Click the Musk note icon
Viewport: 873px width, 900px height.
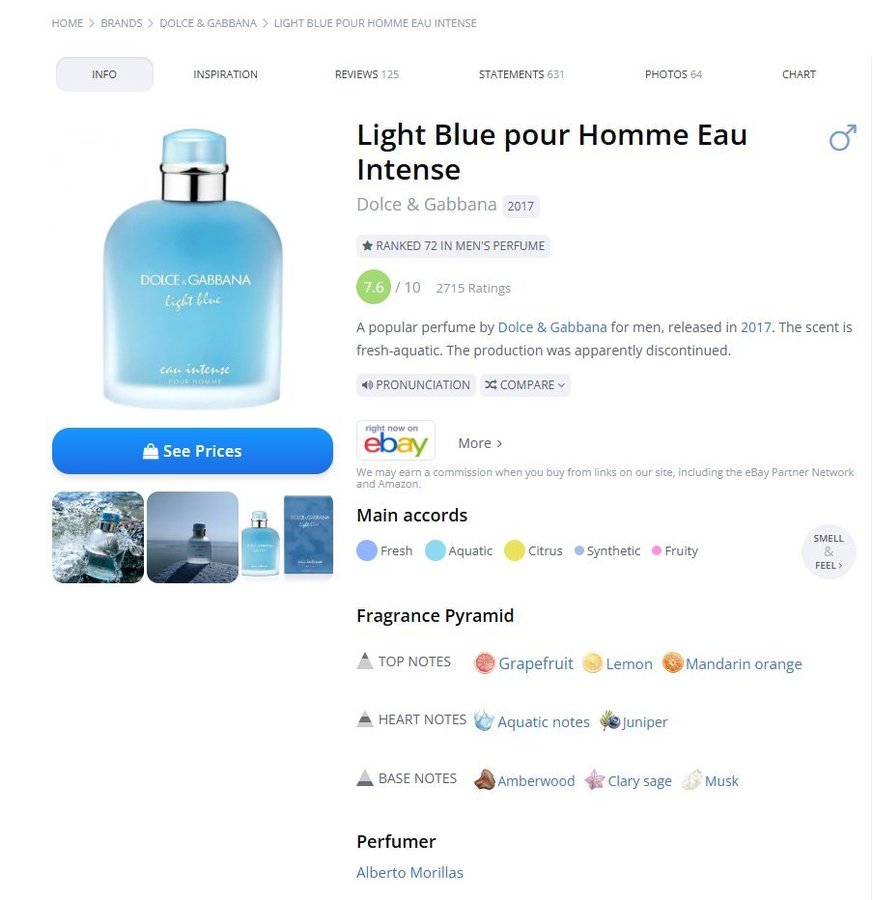692,780
